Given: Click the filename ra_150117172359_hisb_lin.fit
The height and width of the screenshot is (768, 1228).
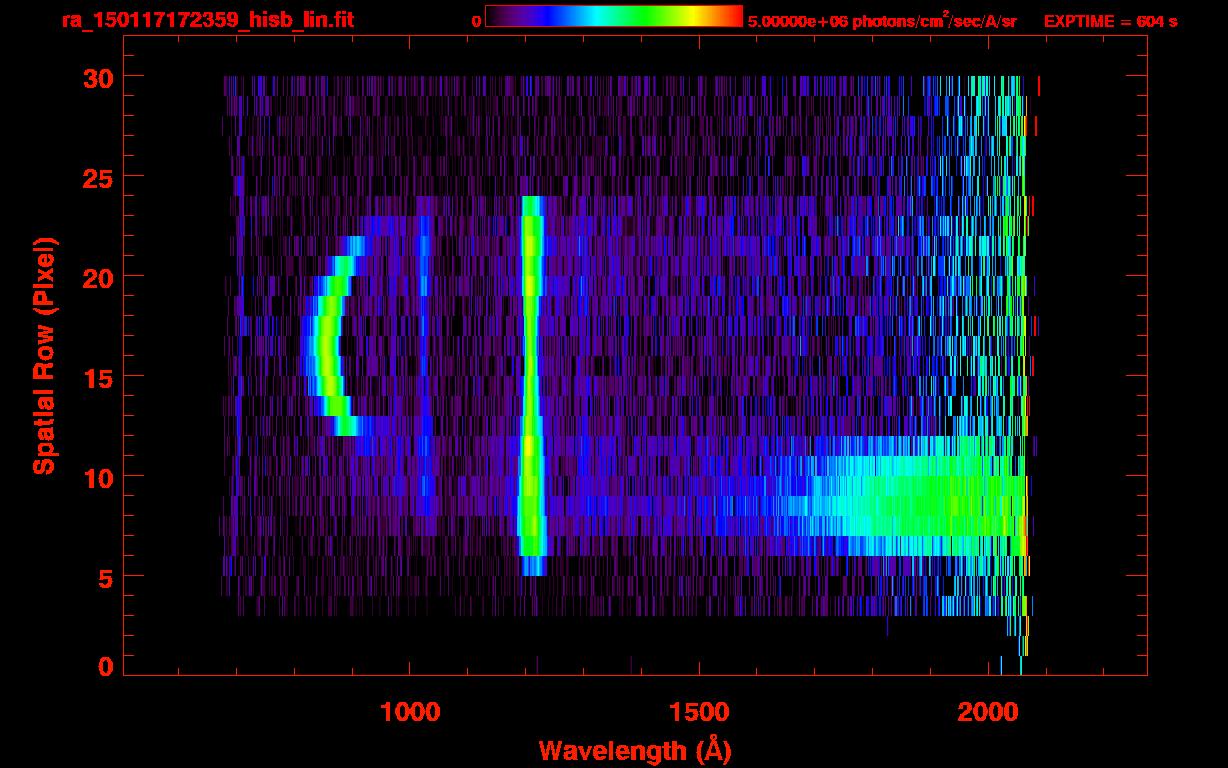Looking at the screenshot, I should point(208,20).
